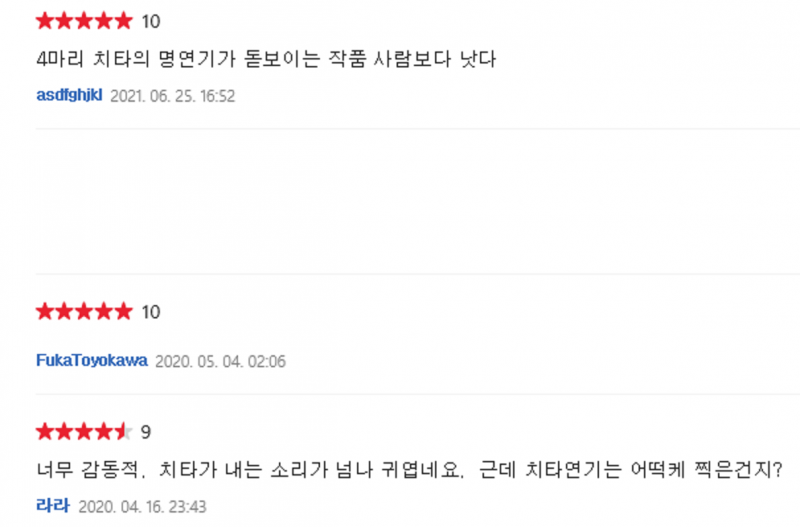Select the review text starting with 너무 감동적

pos(409,469)
